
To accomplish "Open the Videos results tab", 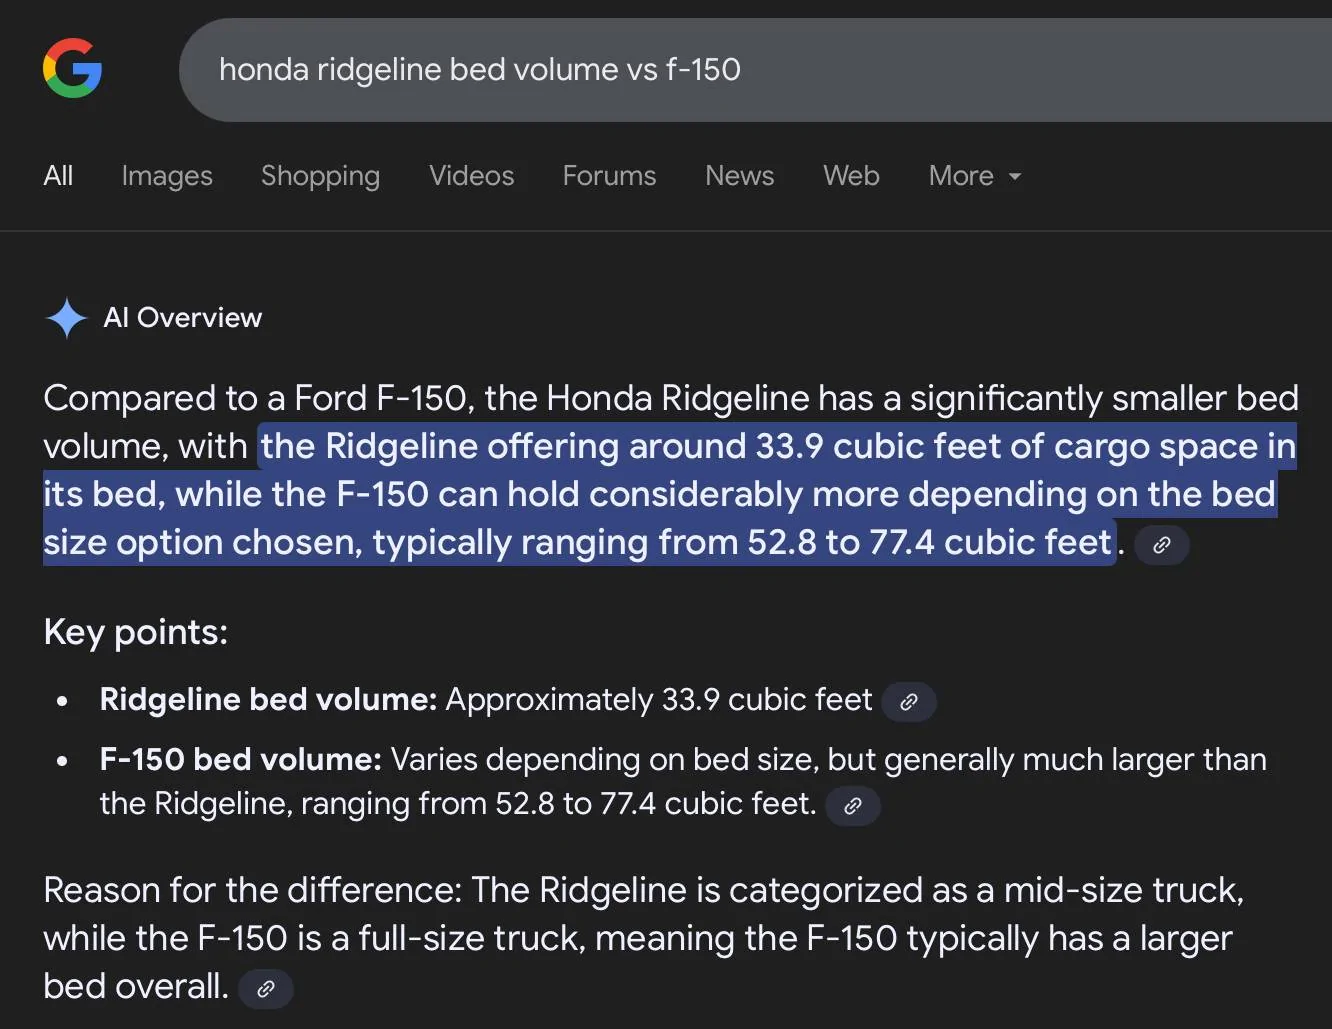I will point(471,176).
